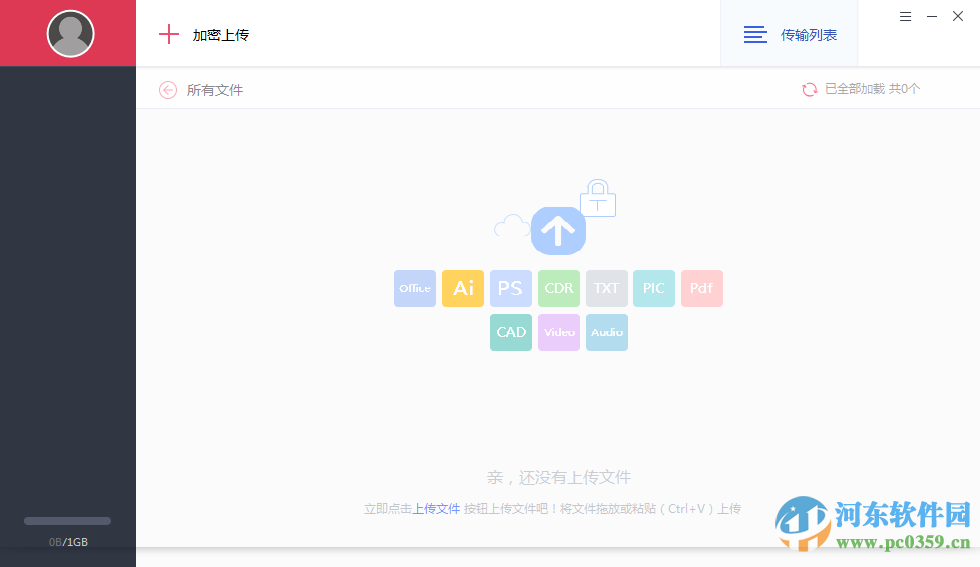The height and width of the screenshot is (567, 980).
Task: Refresh the file list with refresh icon
Action: point(809,89)
